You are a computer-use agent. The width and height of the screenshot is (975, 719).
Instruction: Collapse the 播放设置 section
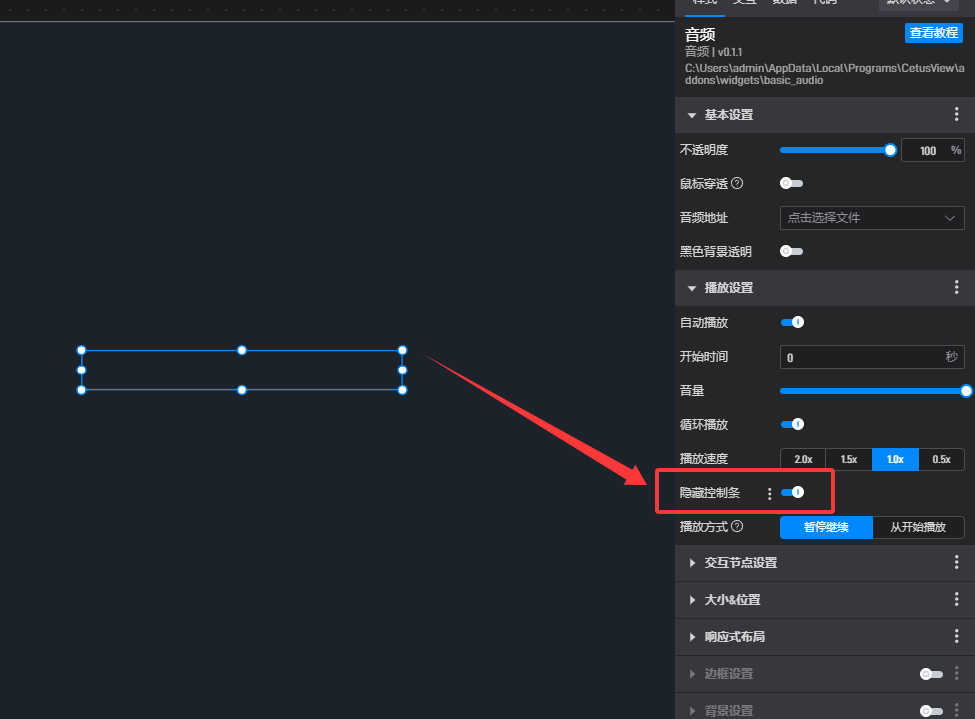click(691, 288)
